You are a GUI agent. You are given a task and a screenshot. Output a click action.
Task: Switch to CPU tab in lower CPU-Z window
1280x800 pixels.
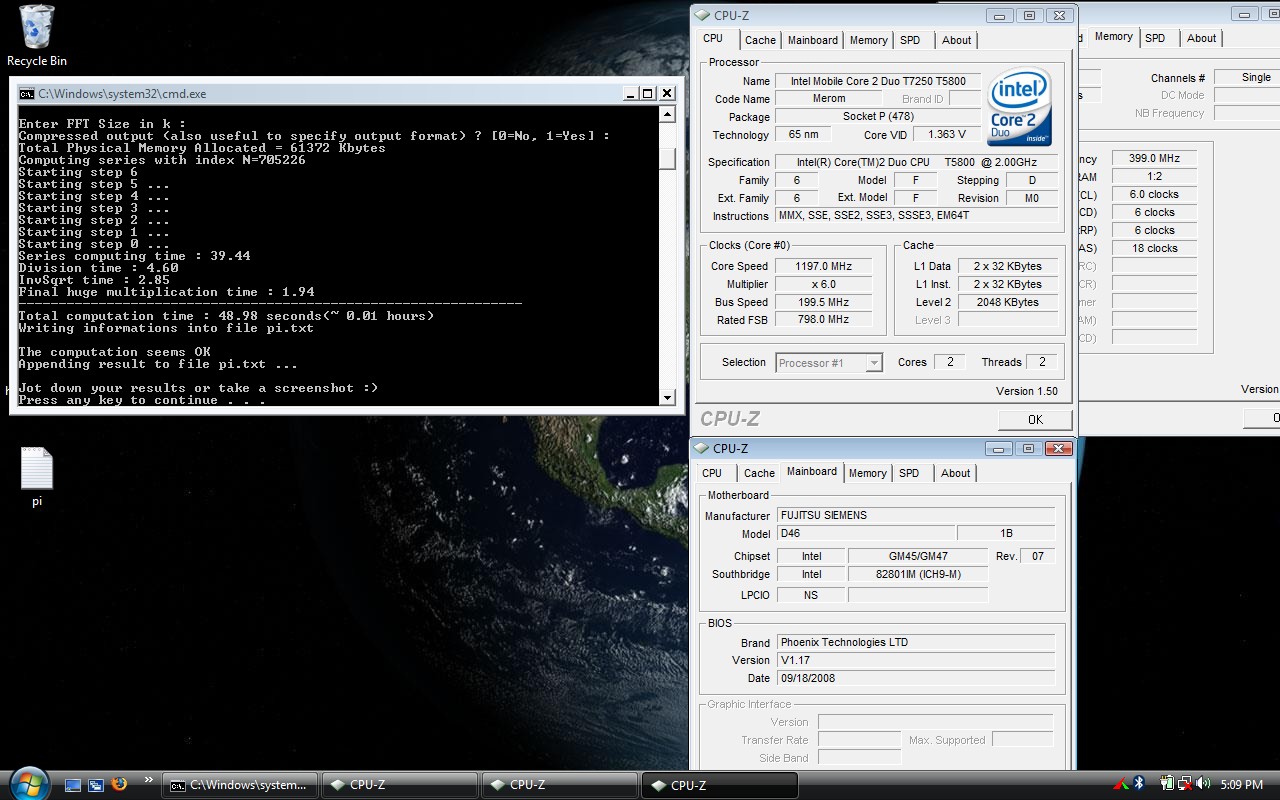pos(712,473)
